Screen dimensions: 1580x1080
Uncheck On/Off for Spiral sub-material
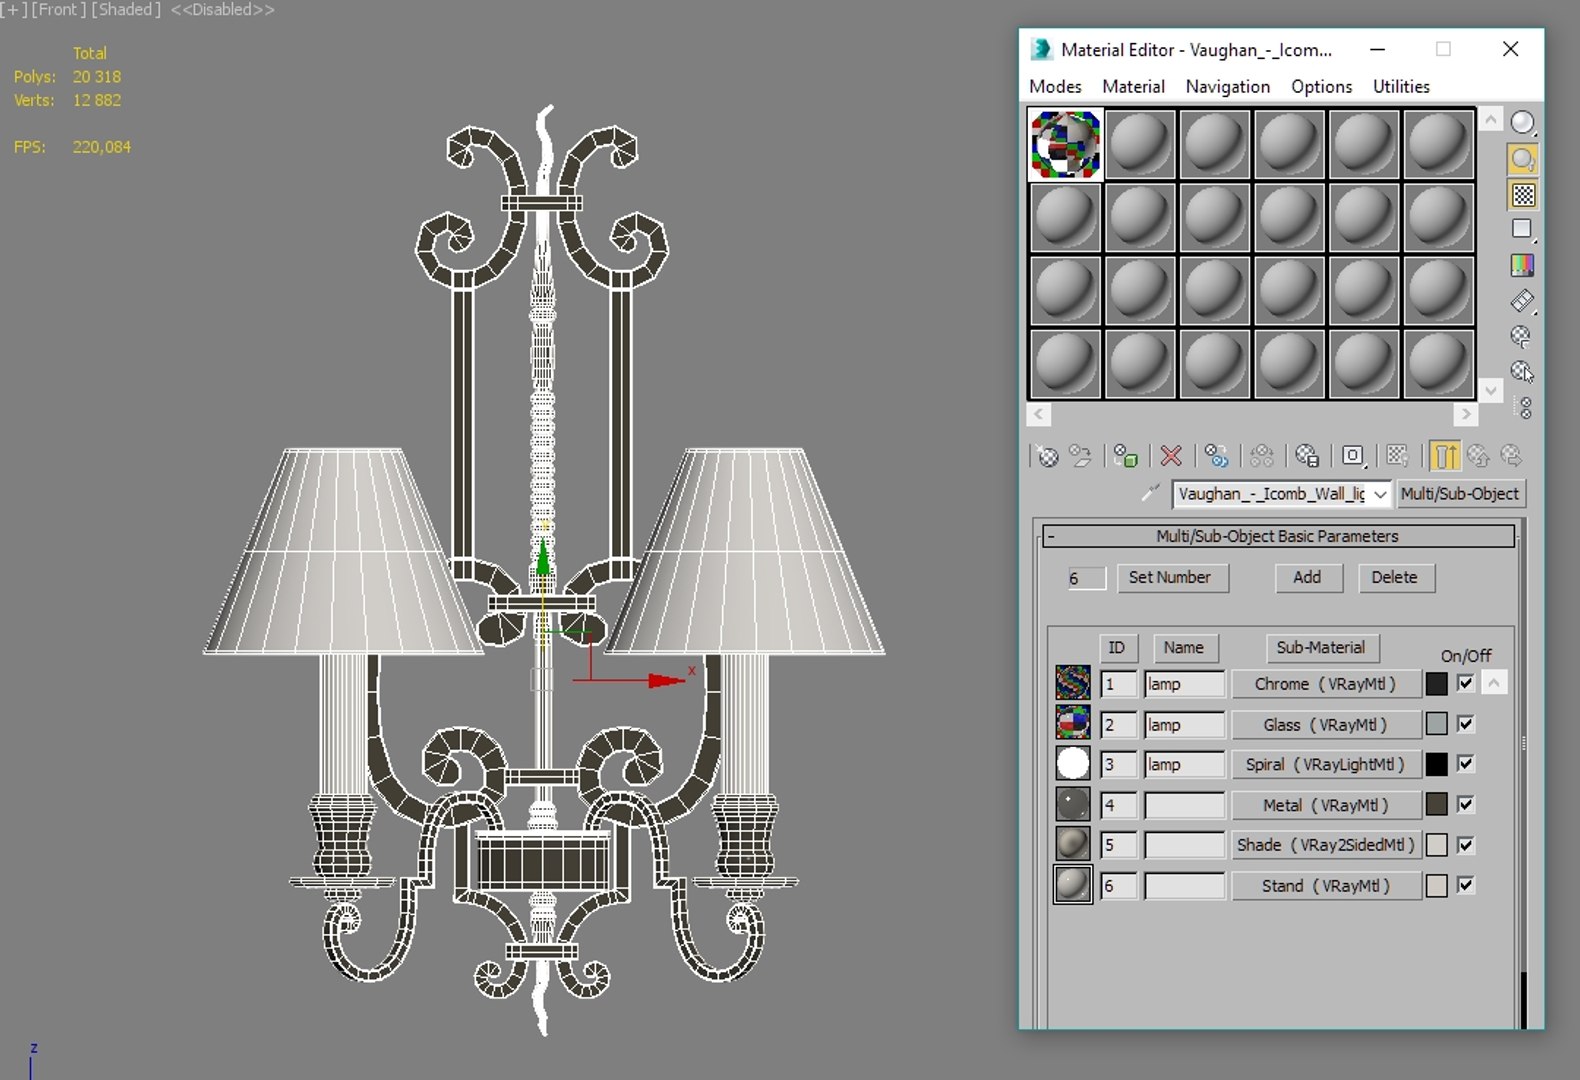coord(1465,764)
